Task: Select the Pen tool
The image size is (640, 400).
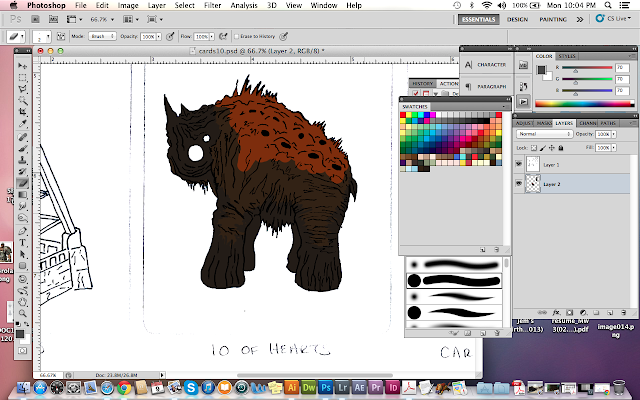Action: (22, 231)
